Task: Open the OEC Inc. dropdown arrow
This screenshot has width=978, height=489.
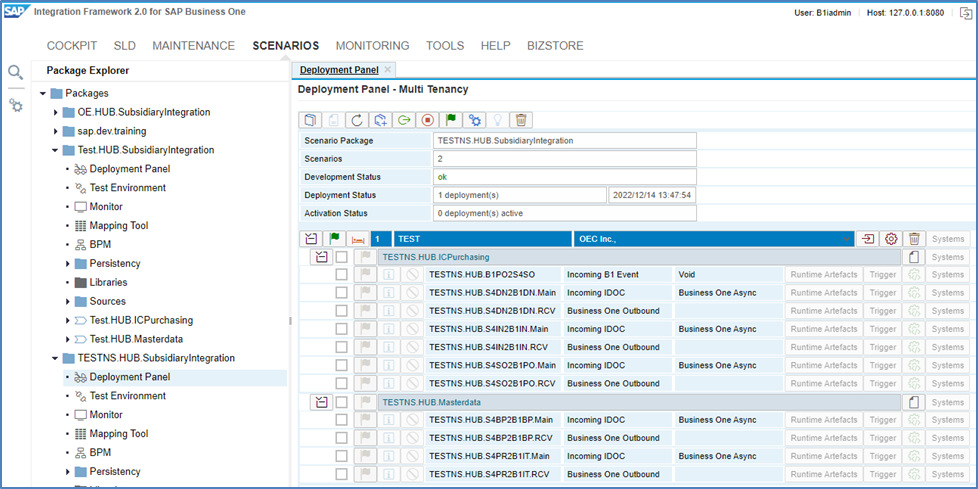Action: [x=848, y=239]
